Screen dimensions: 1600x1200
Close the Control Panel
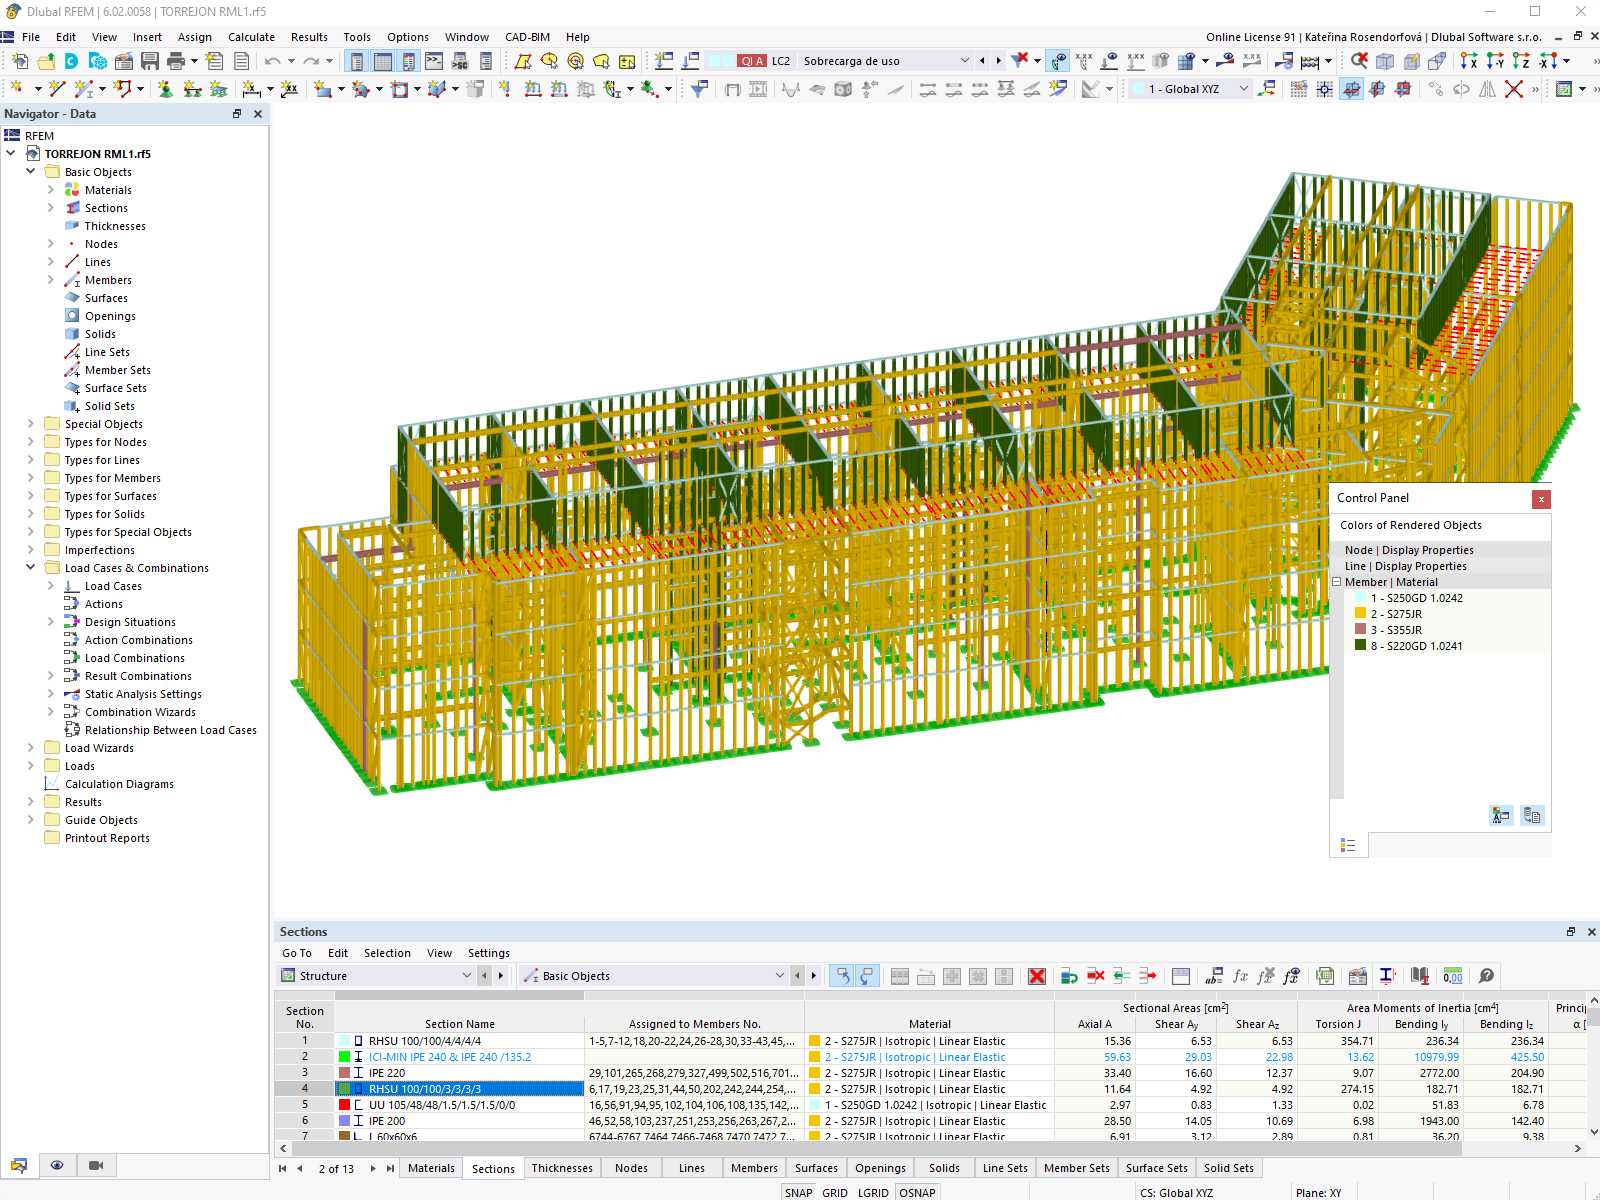click(x=1541, y=498)
